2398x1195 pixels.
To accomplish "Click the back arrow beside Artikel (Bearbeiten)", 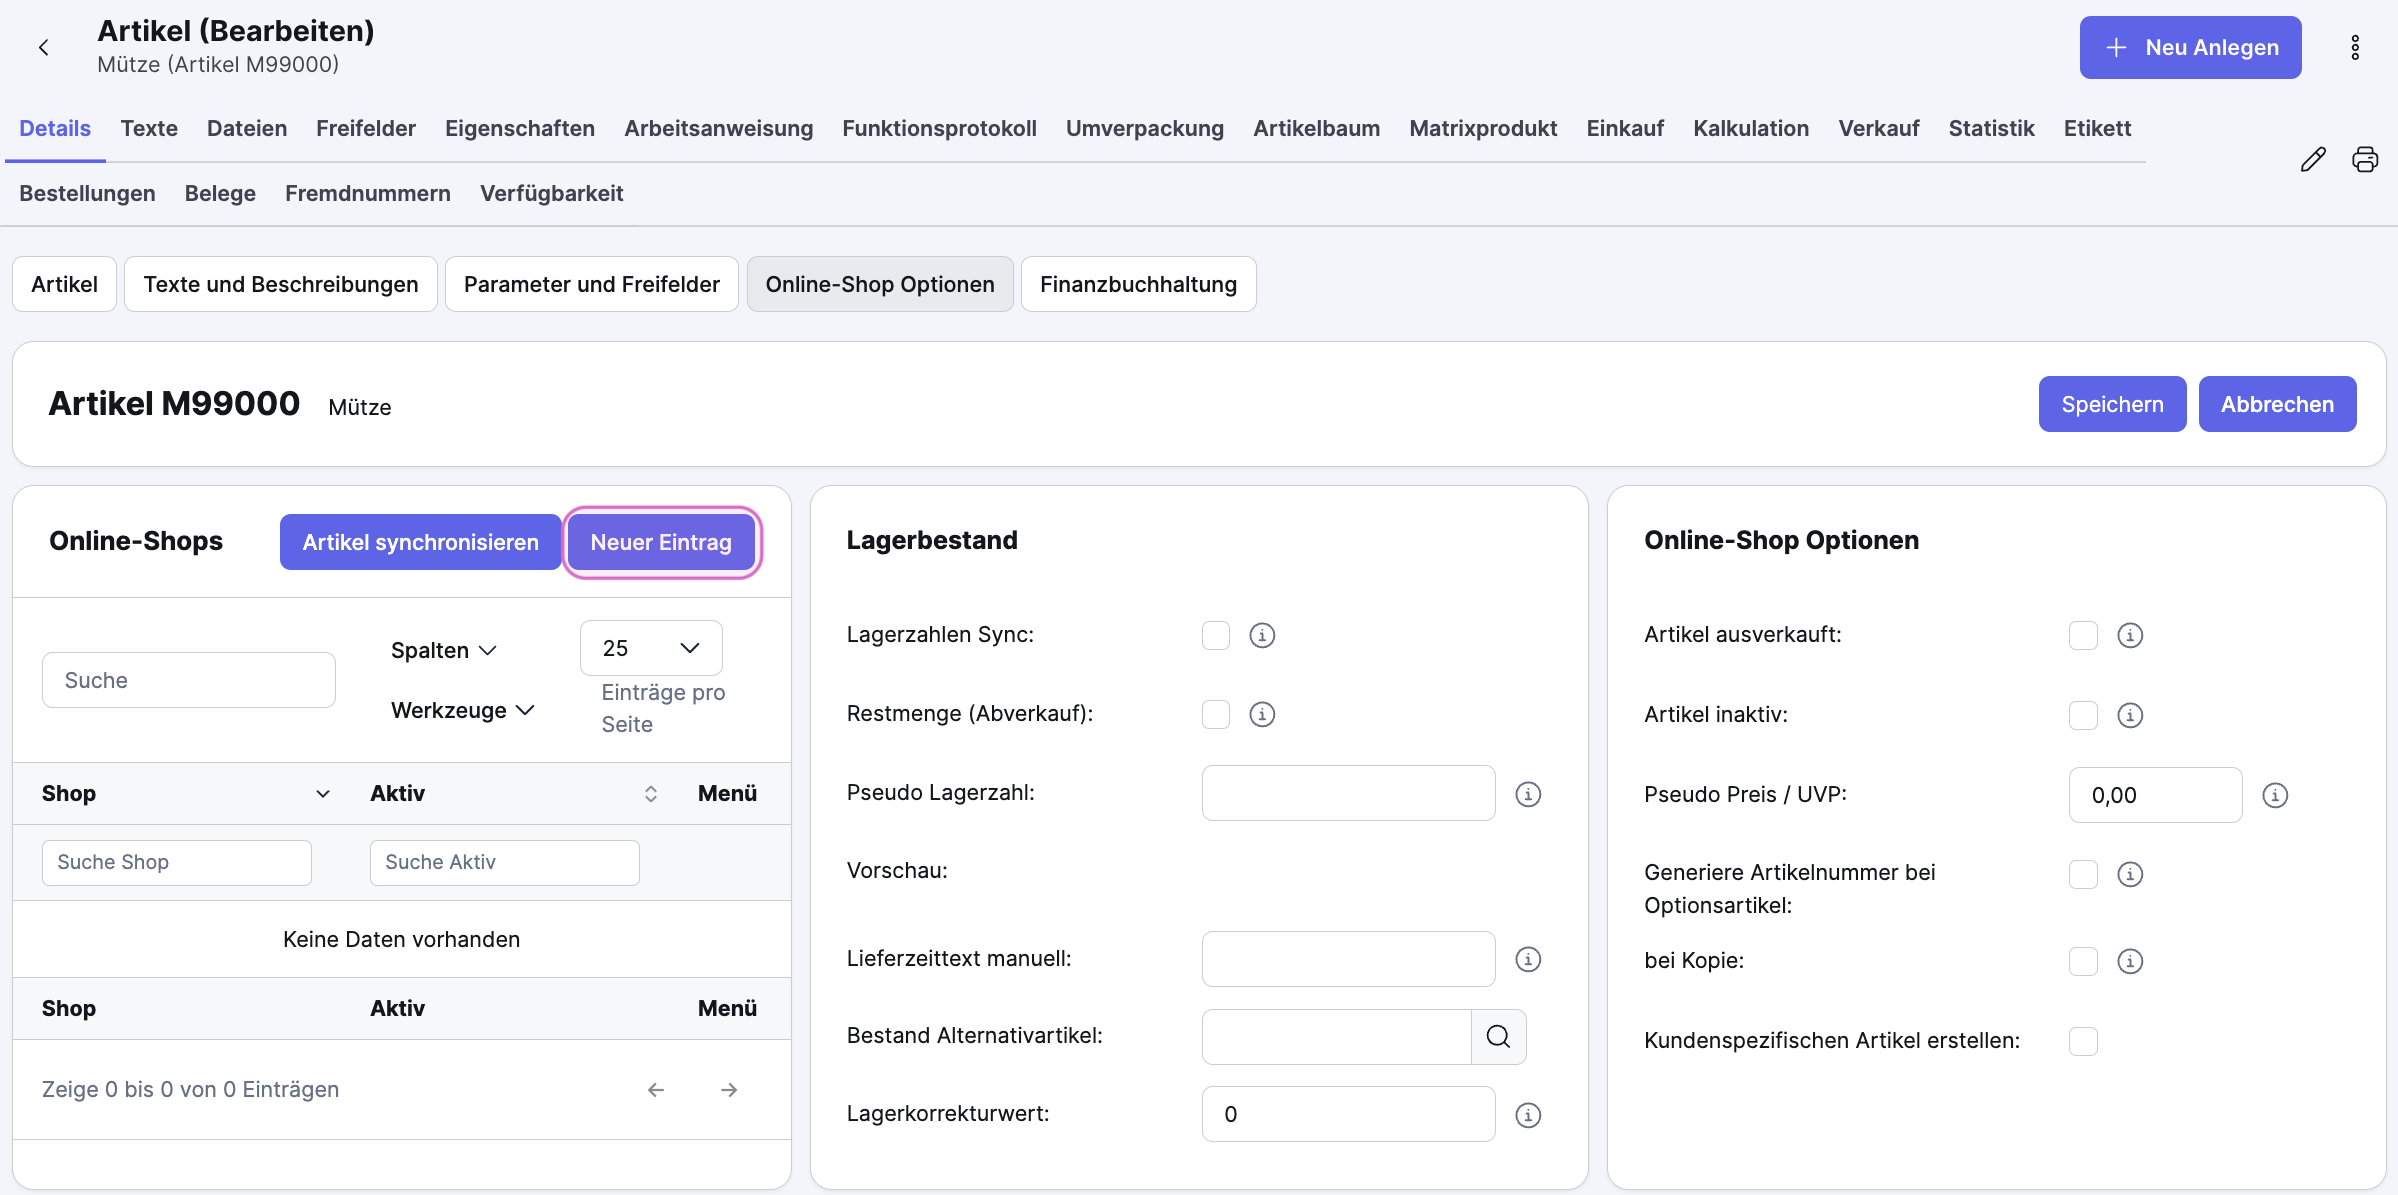I will (43, 47).
